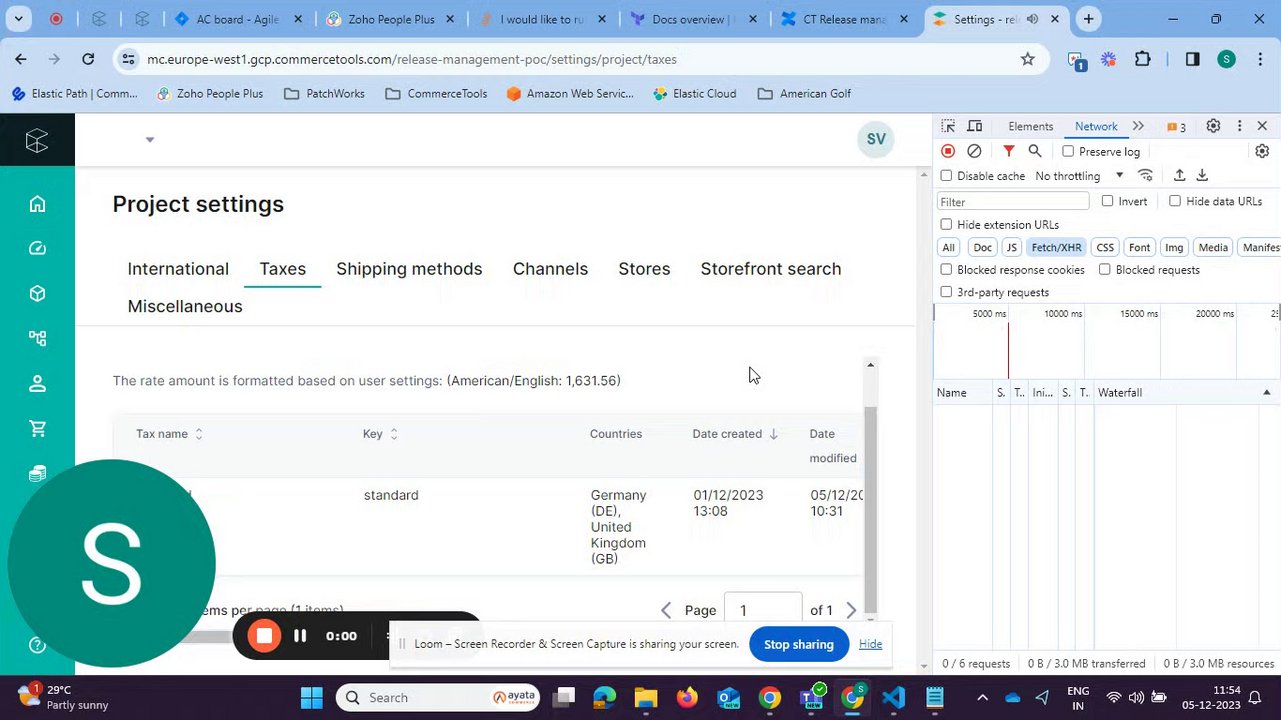Click the SV user avatar
1281x720 pixels.
[x=876, y=139]
